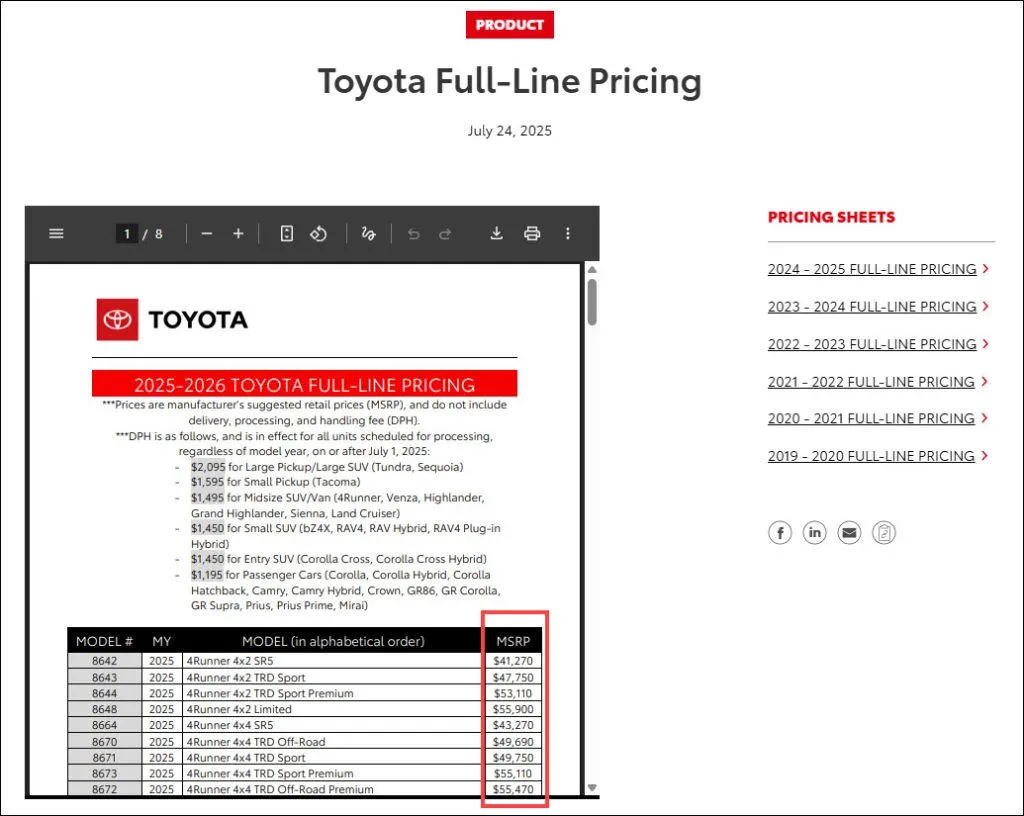Open 2022 - 2023 Full-Line Pricing link
The image size is (1024, 816).
click(x=872, y=344)
